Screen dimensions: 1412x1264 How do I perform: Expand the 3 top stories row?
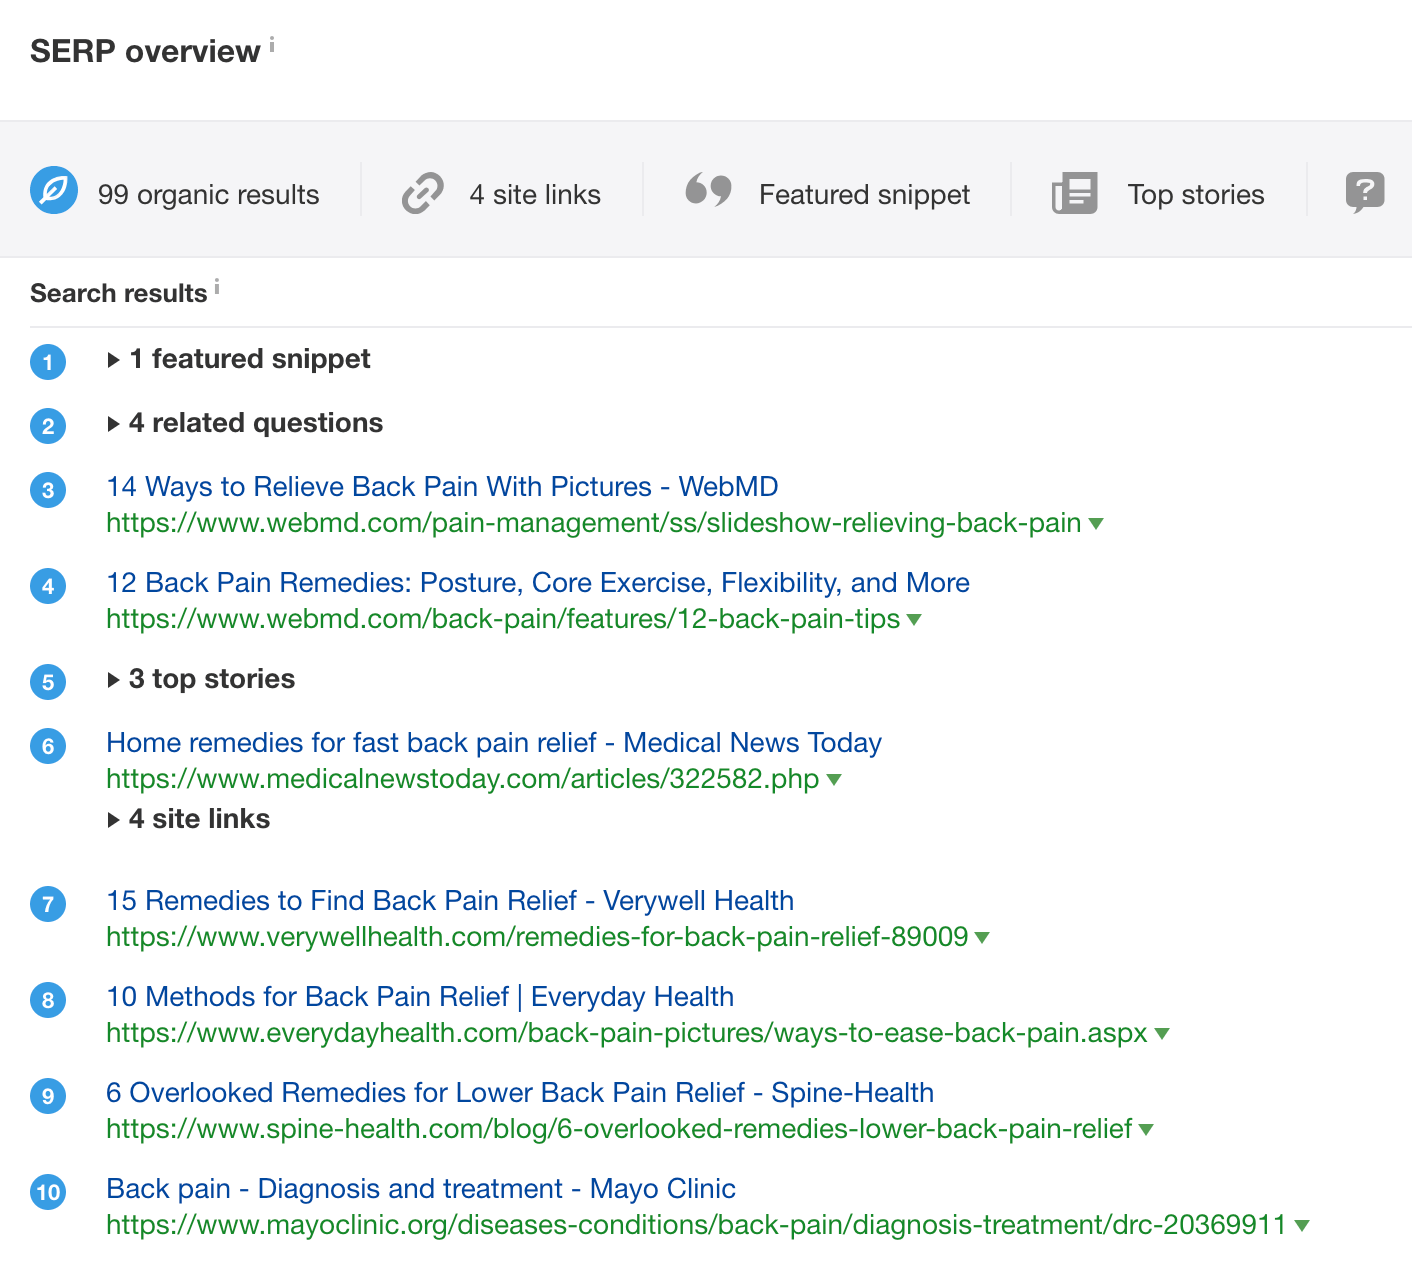201,679
